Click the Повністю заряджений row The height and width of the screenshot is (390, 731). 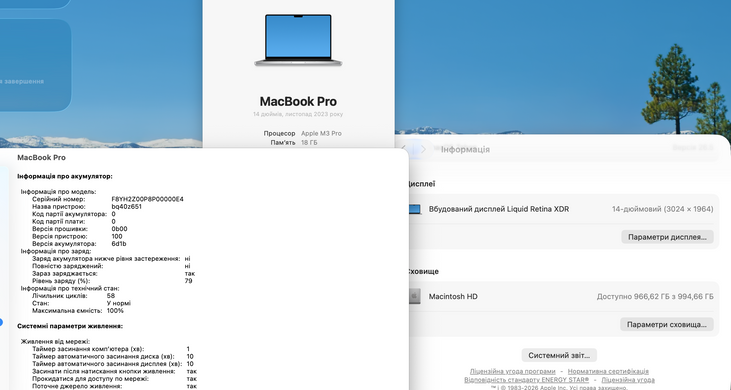pos(111,266)
